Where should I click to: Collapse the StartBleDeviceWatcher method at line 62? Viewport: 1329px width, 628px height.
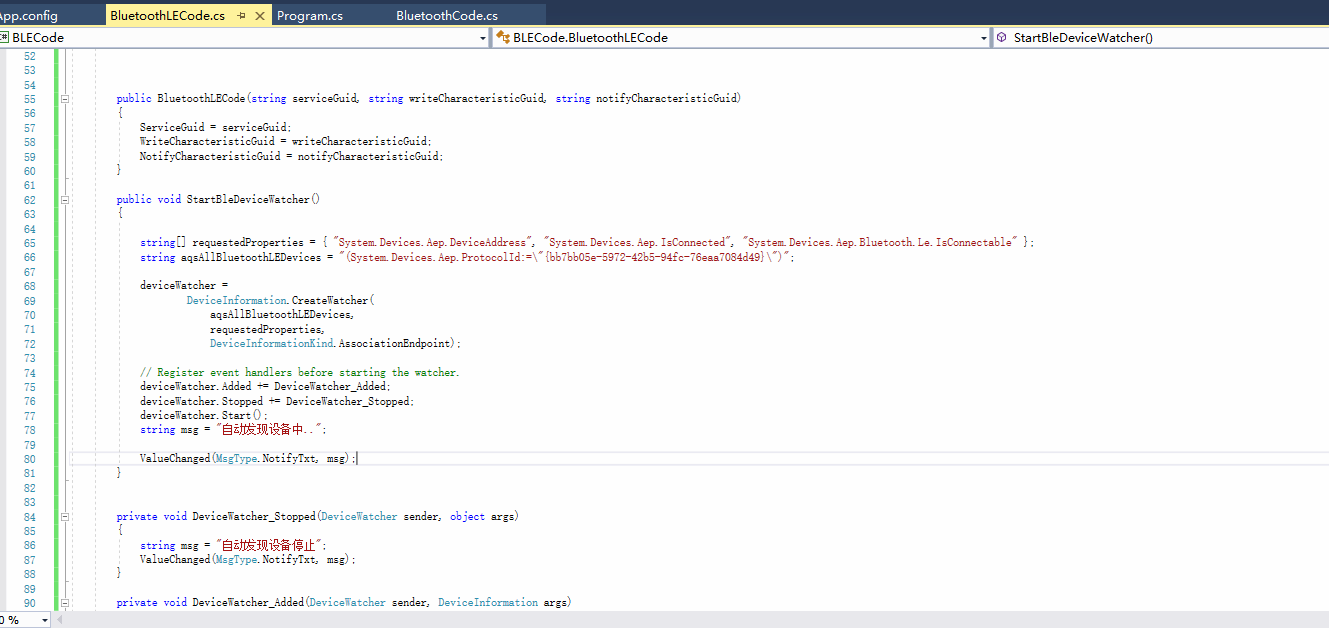(x=64, y=199)
